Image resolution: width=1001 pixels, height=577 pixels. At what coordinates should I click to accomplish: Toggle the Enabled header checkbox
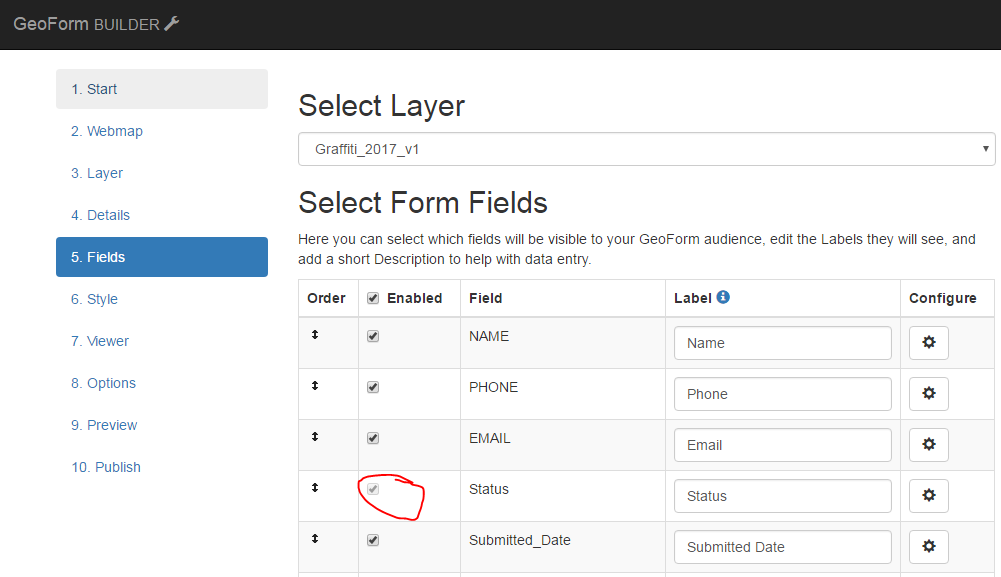click(x=373, y=298)
